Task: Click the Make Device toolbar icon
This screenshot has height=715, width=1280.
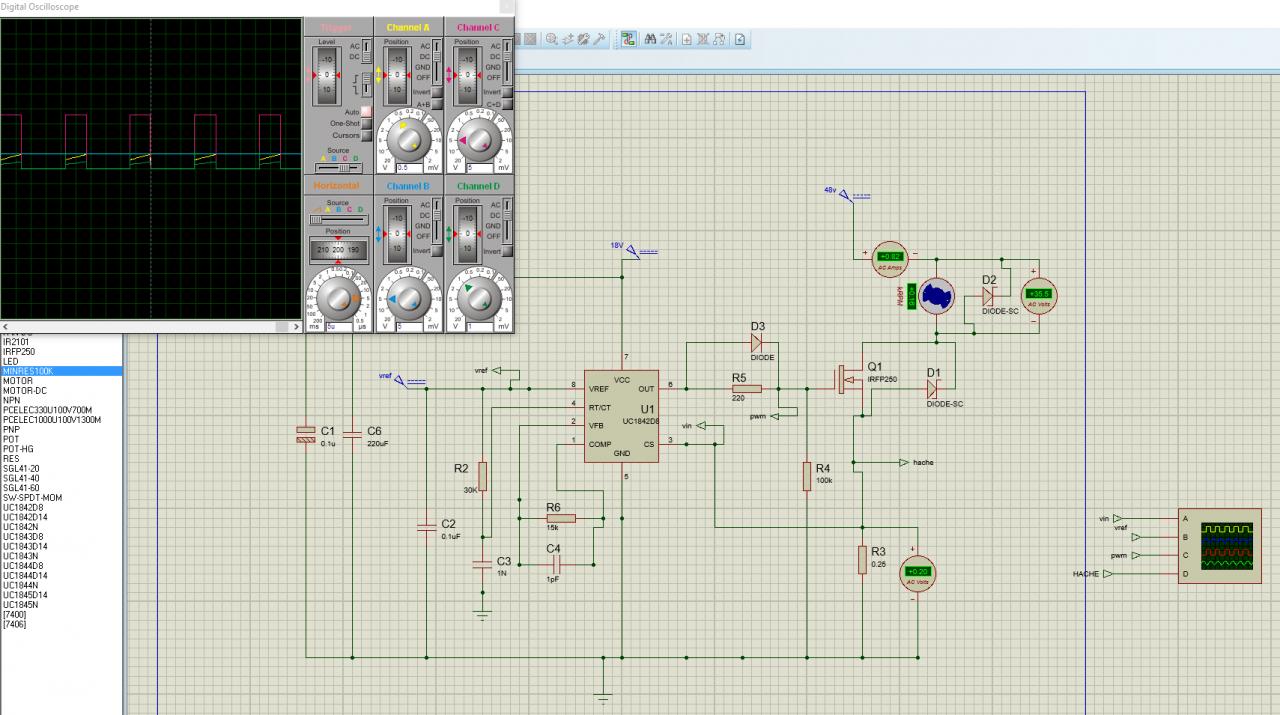Action: tap(567, 40)
